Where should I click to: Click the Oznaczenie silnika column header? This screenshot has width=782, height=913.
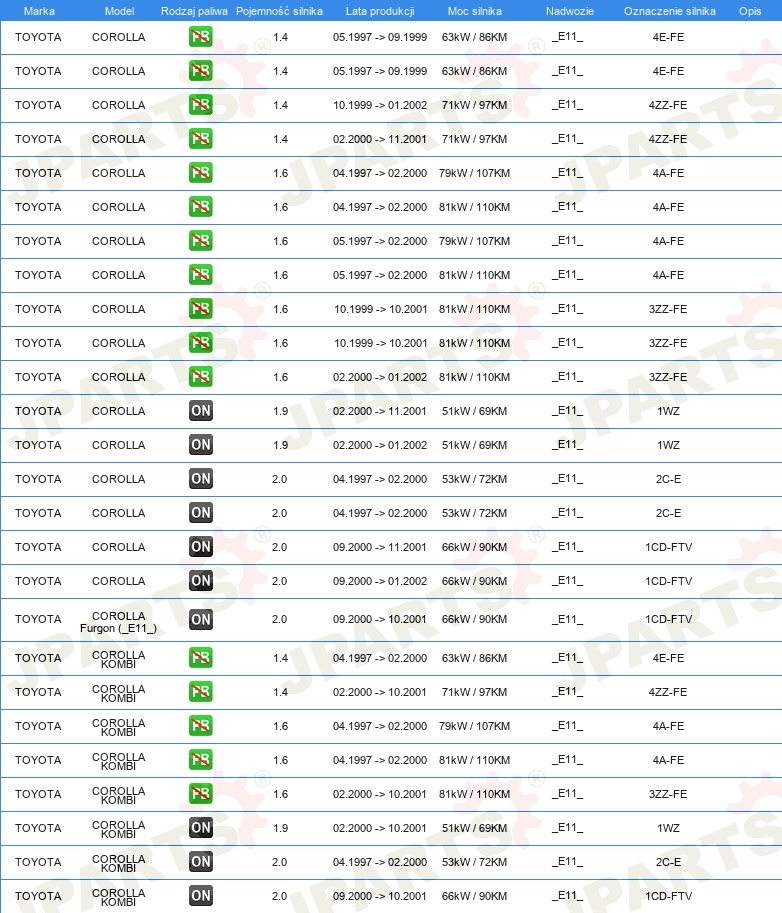[x=670, y=11]
